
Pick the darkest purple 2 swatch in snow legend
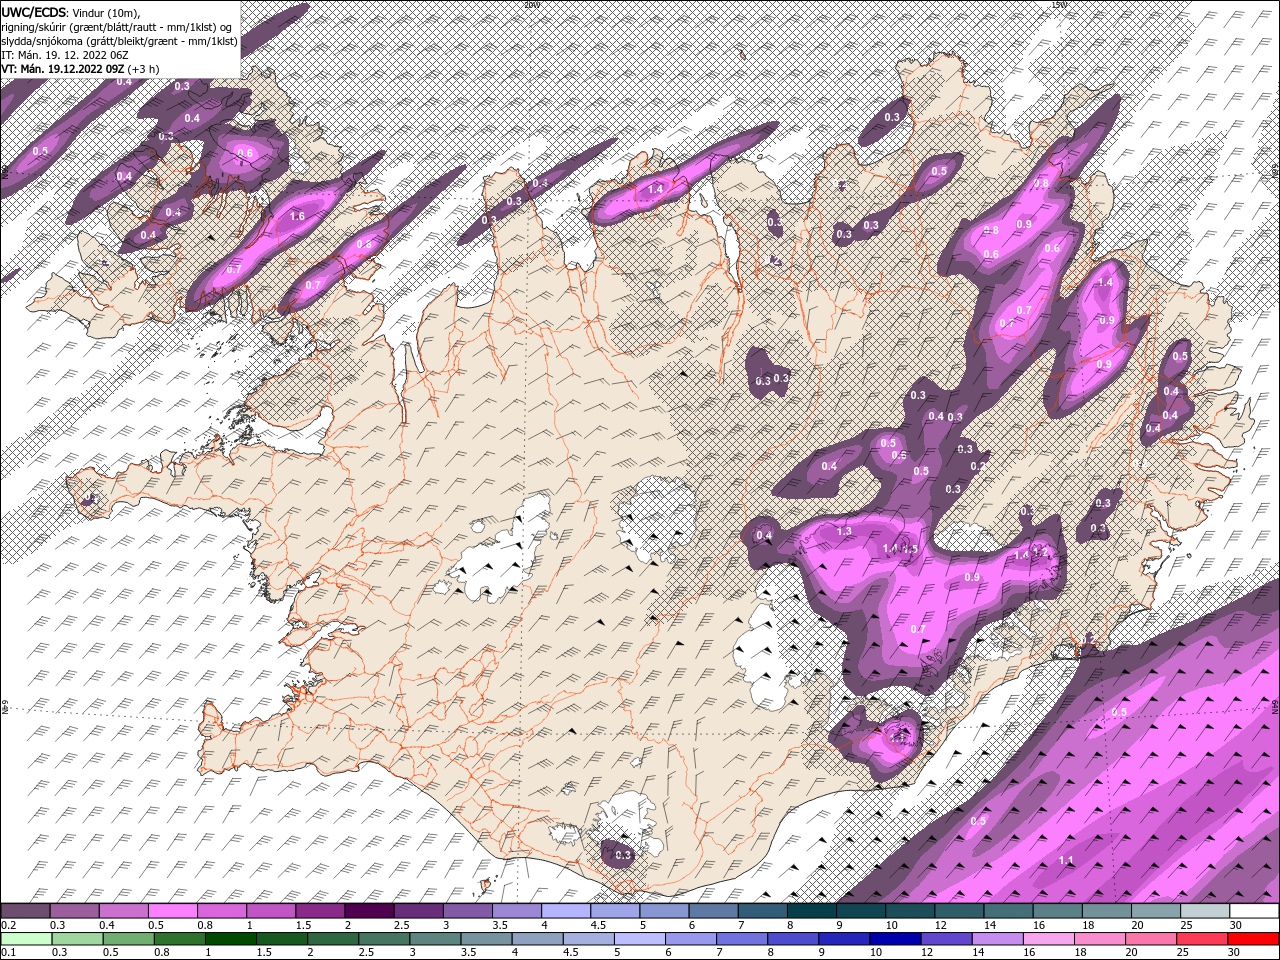tap(368, 910)
